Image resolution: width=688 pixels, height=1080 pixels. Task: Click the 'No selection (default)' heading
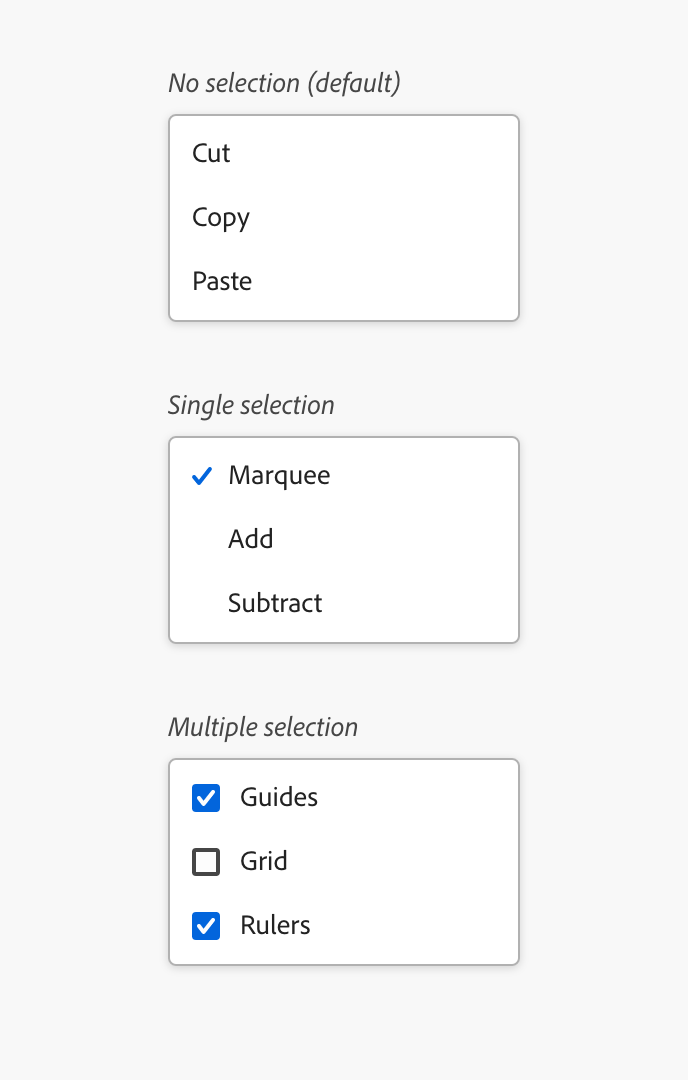tap(284, 83)
